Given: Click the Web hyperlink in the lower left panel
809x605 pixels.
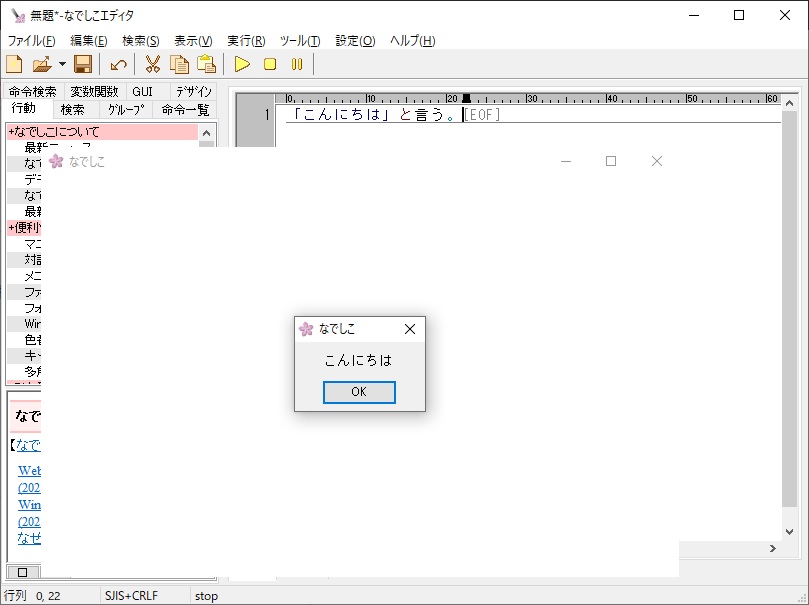Looking at the screenshot, I should pyautogui.click(x=29, y=471).
